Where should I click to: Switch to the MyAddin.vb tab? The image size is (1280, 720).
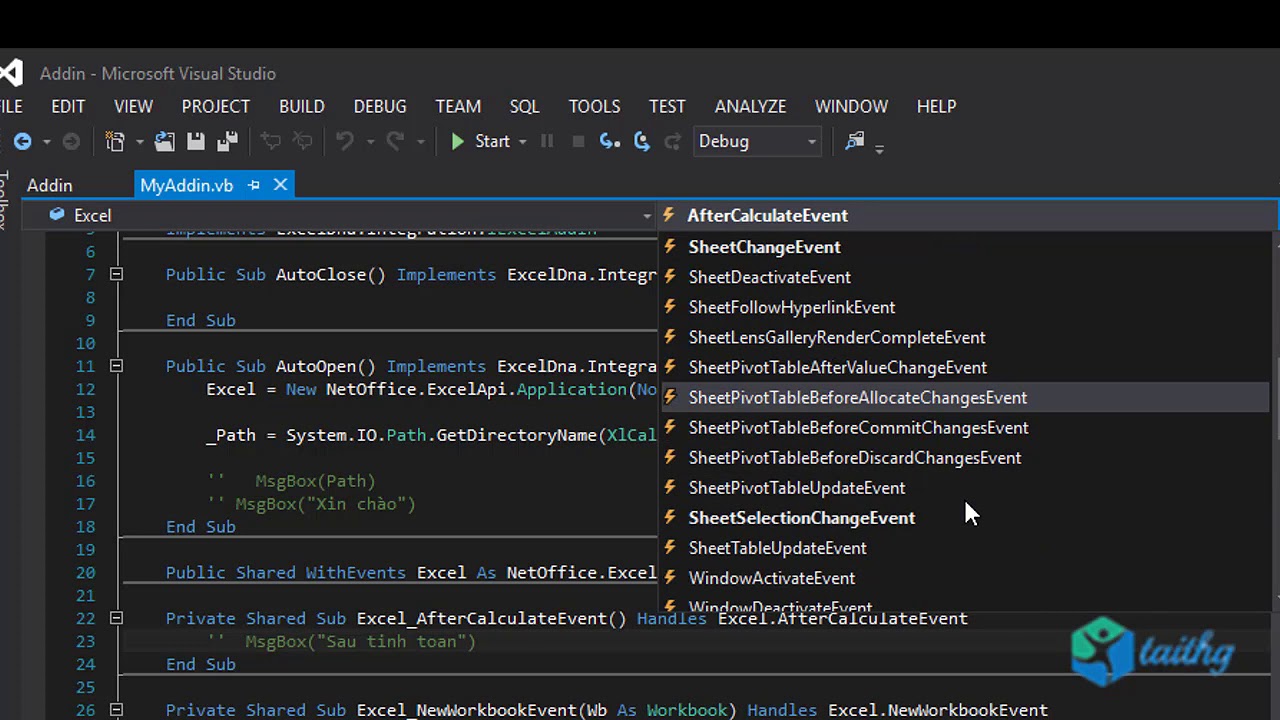tap(187, 185)
